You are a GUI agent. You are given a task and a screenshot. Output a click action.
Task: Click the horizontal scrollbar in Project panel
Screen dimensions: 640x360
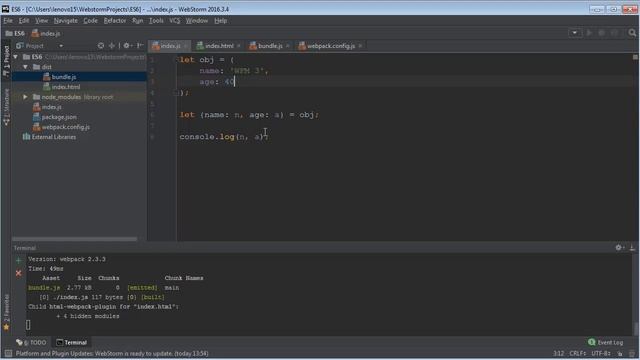coord(75,239)
